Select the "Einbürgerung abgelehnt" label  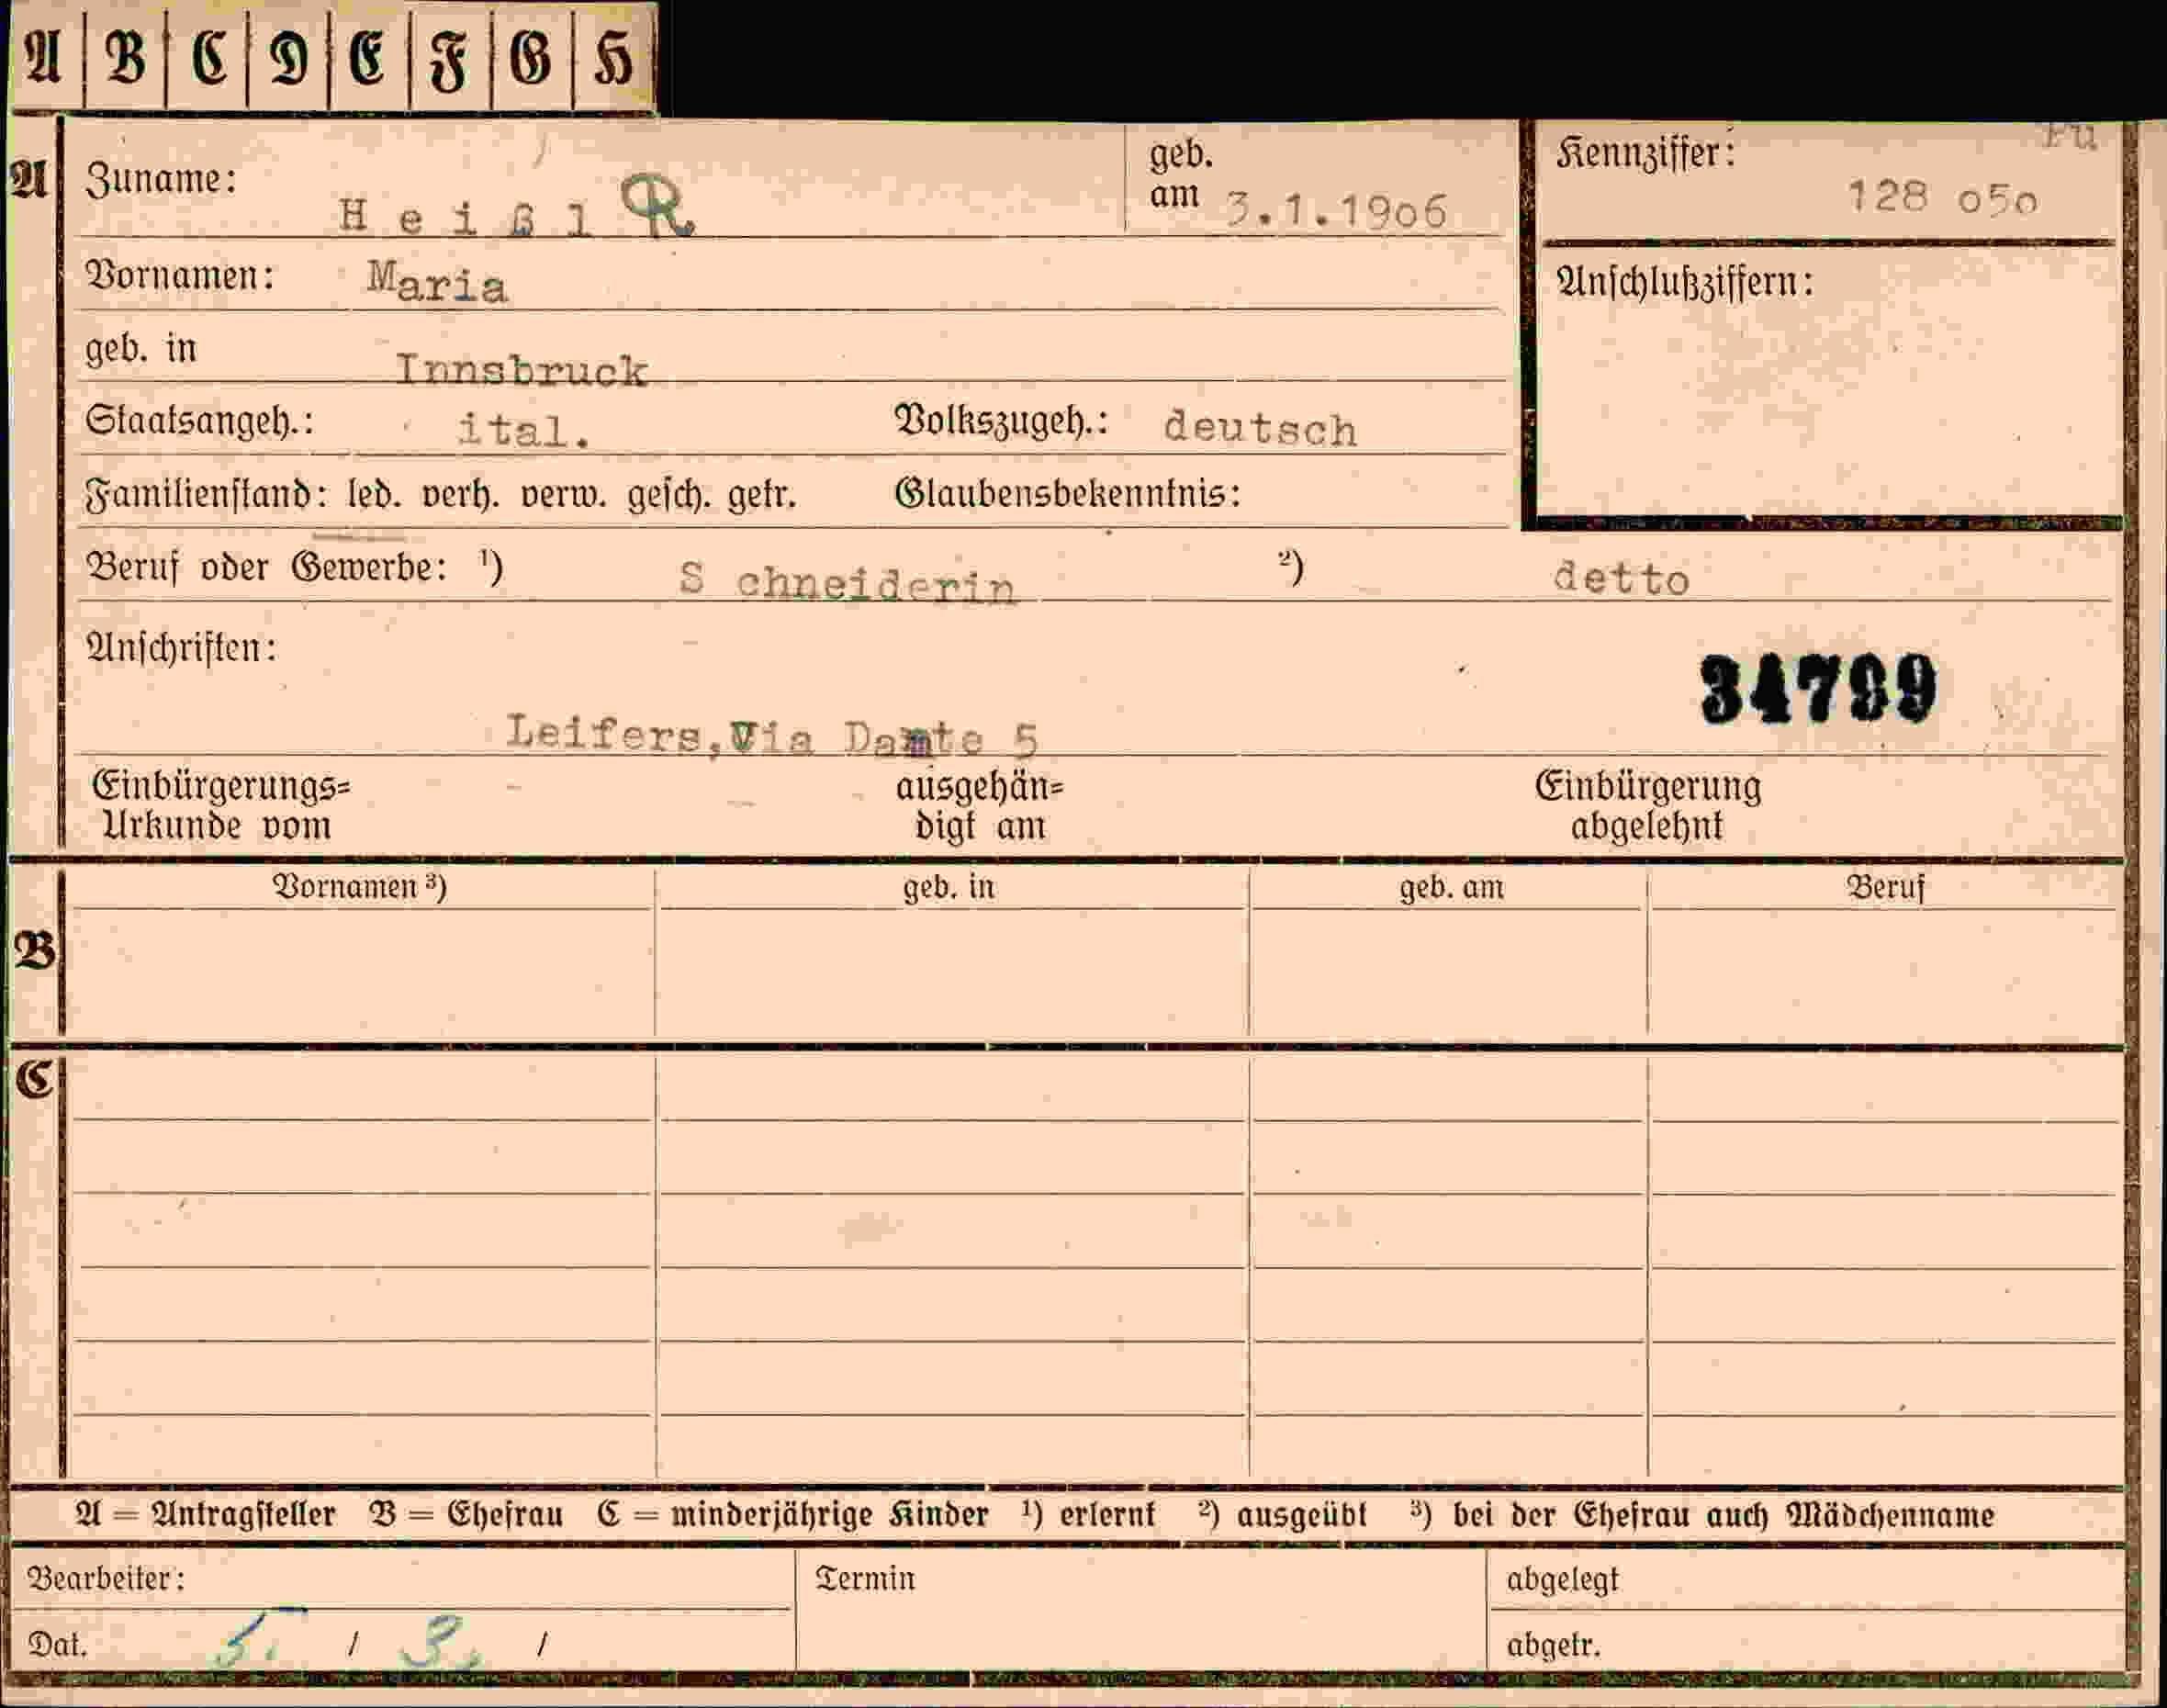tap(1648, 806)
